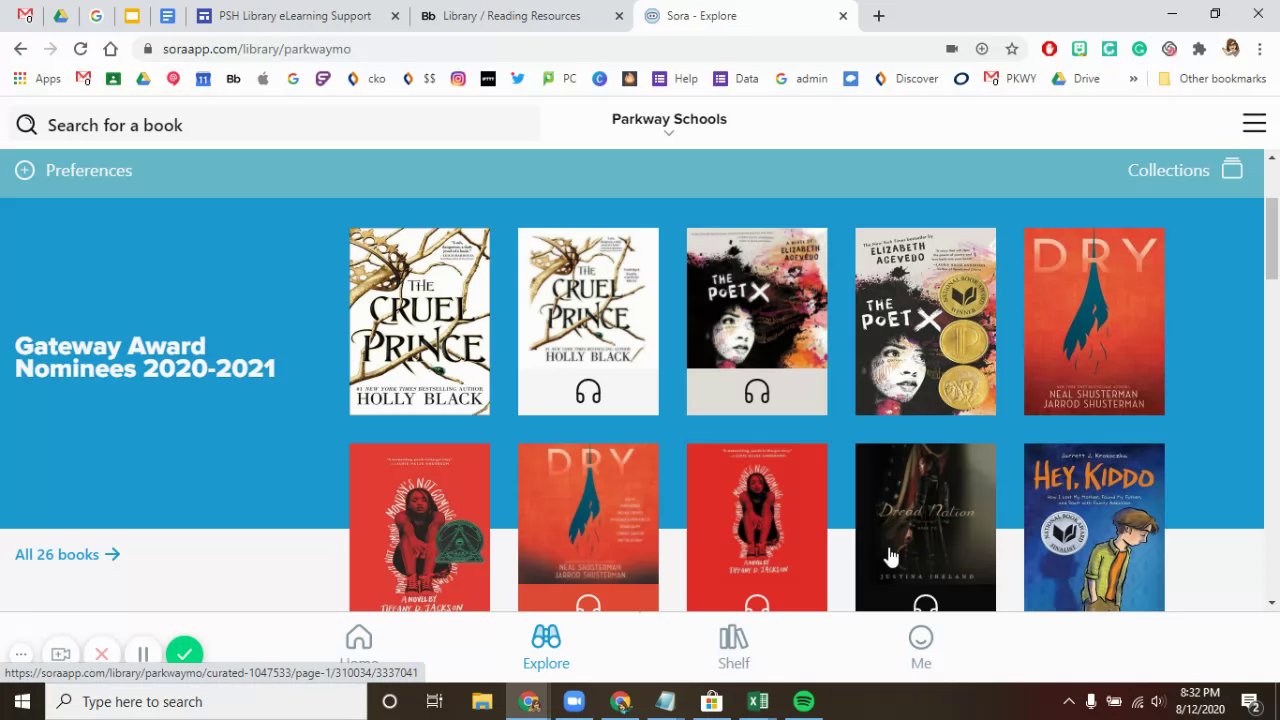Bookmark this page with star icon

1012,48
